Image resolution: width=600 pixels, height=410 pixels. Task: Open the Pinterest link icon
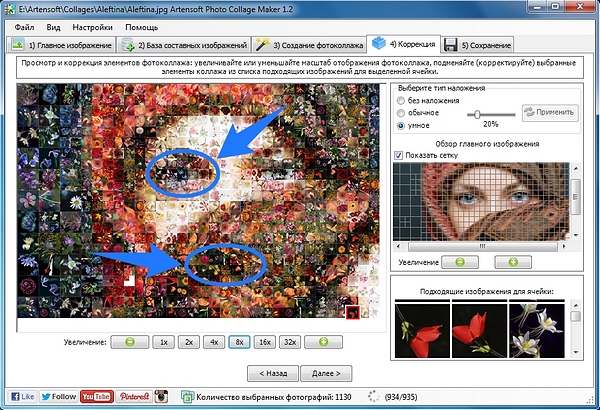pyautogui.click(x=134, y=397)
